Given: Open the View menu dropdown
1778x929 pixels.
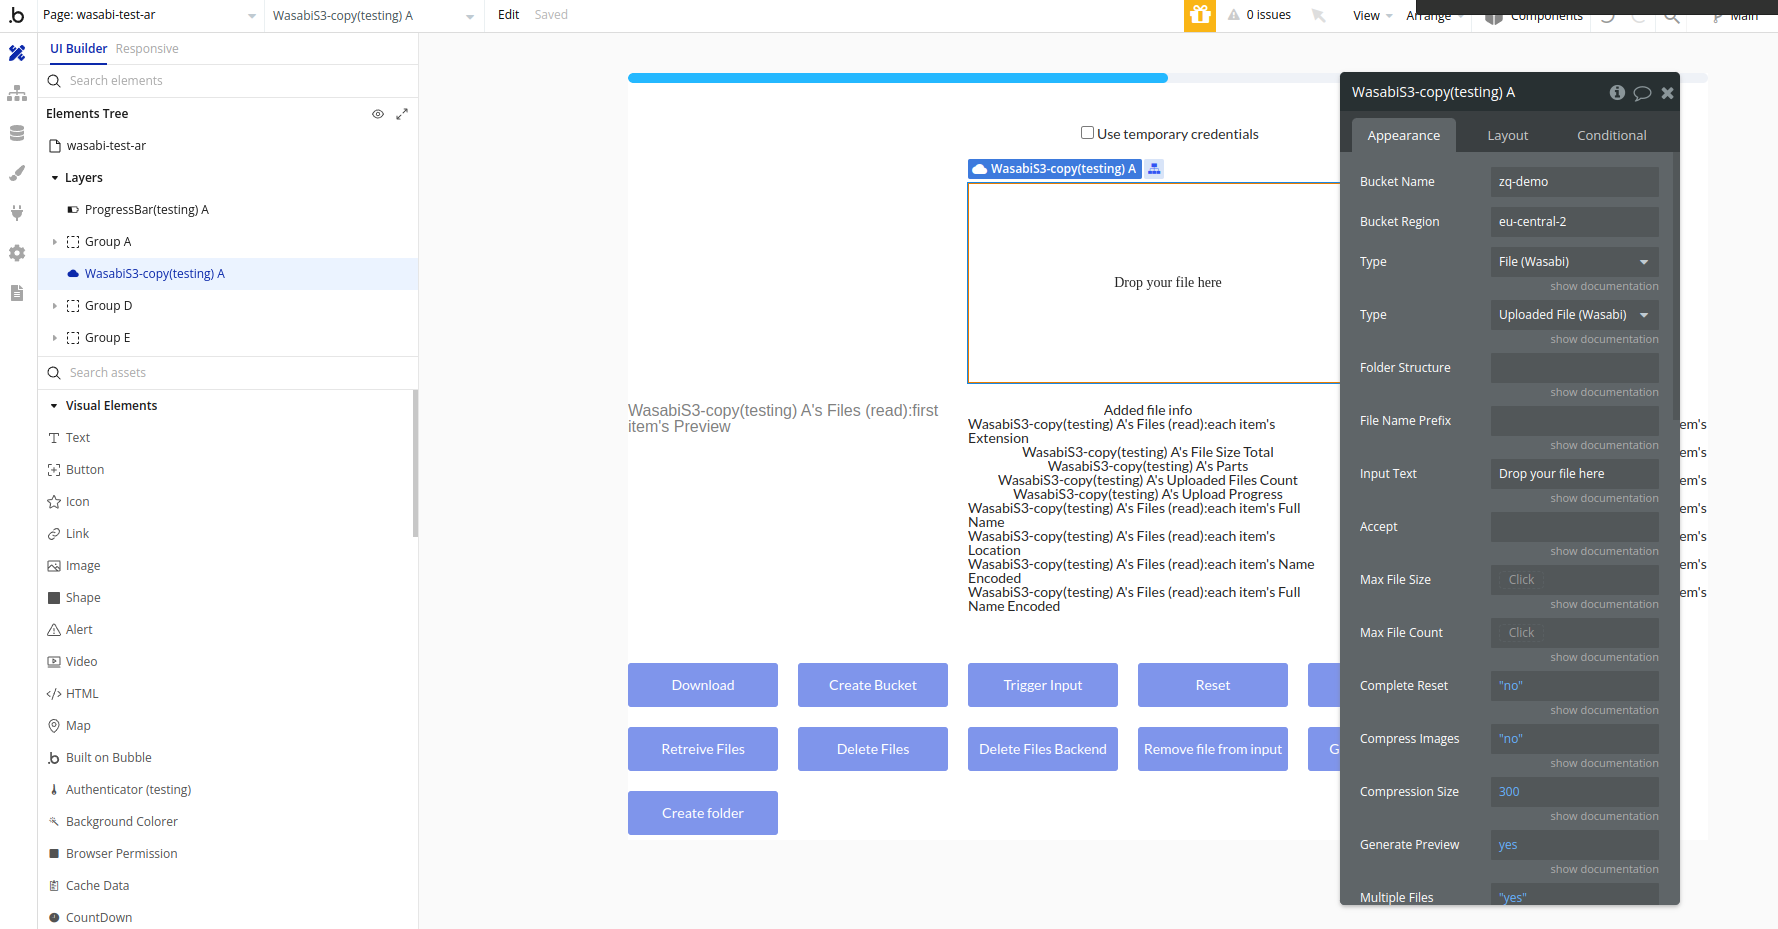Looking at the screenshot, I should (1372, 15).
